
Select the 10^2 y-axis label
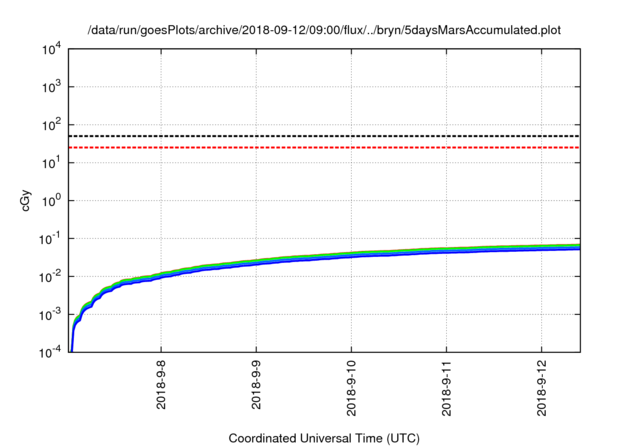[52, 125]
